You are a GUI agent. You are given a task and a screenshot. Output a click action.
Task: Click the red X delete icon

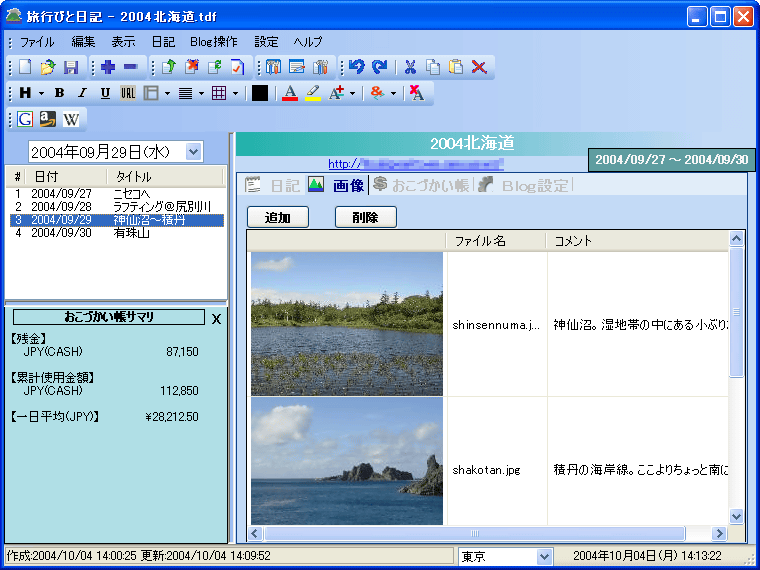point(479,67)
